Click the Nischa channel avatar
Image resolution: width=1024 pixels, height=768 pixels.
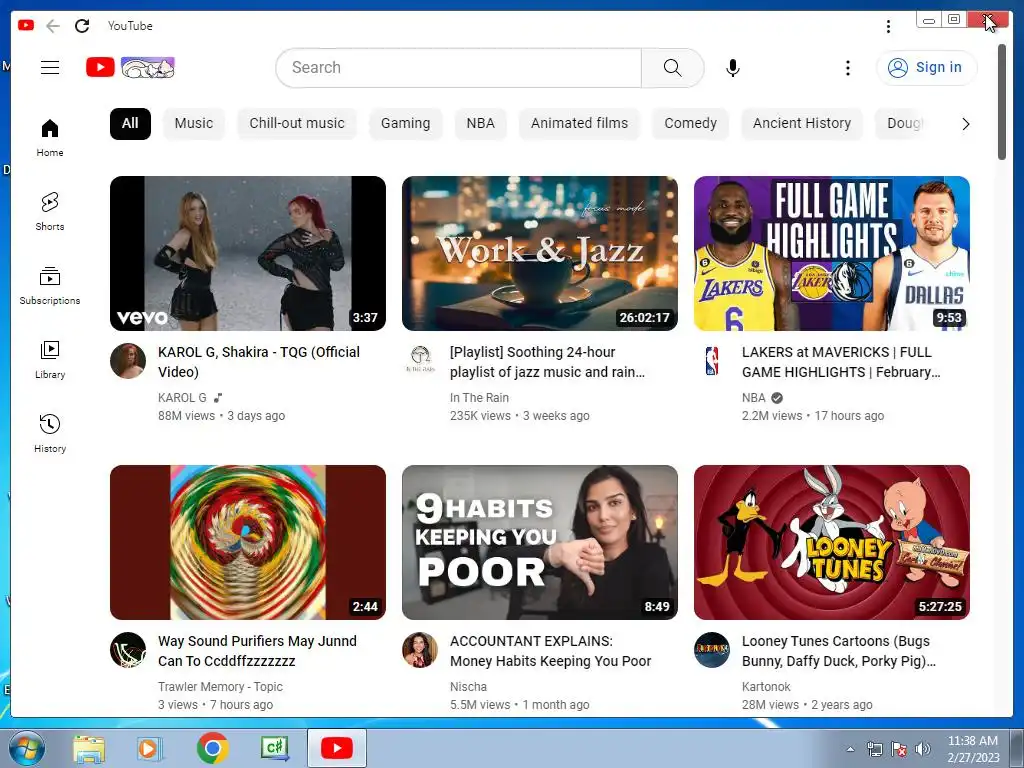420,650
